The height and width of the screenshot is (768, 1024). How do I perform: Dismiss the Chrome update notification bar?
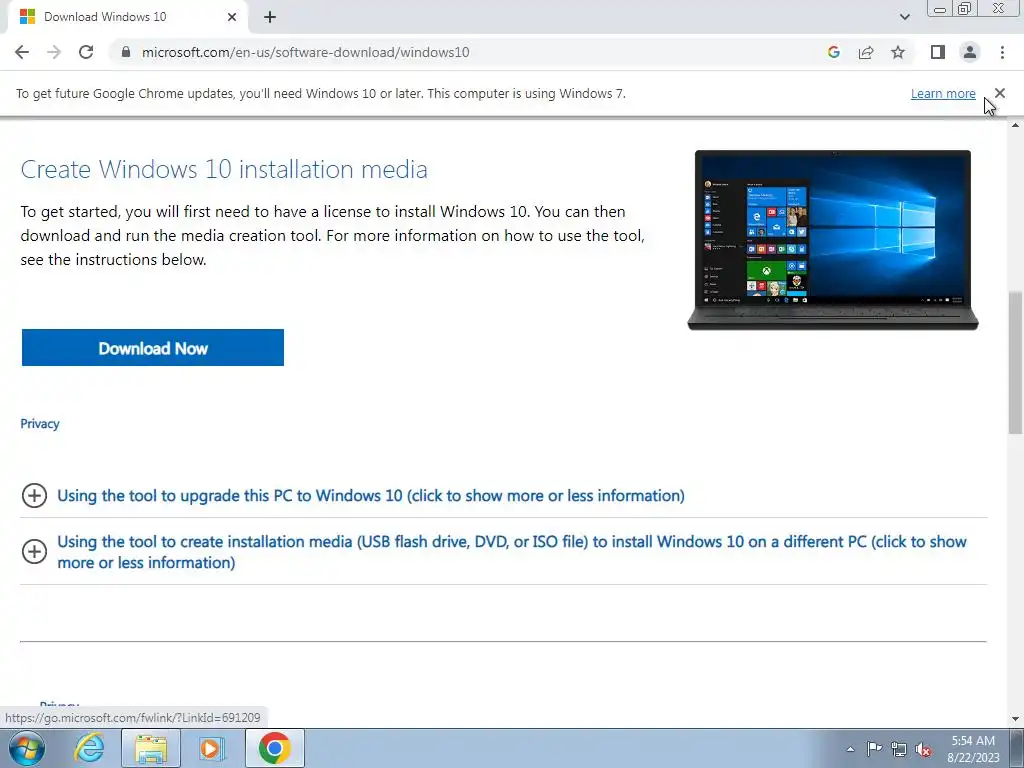coord(999,93)
